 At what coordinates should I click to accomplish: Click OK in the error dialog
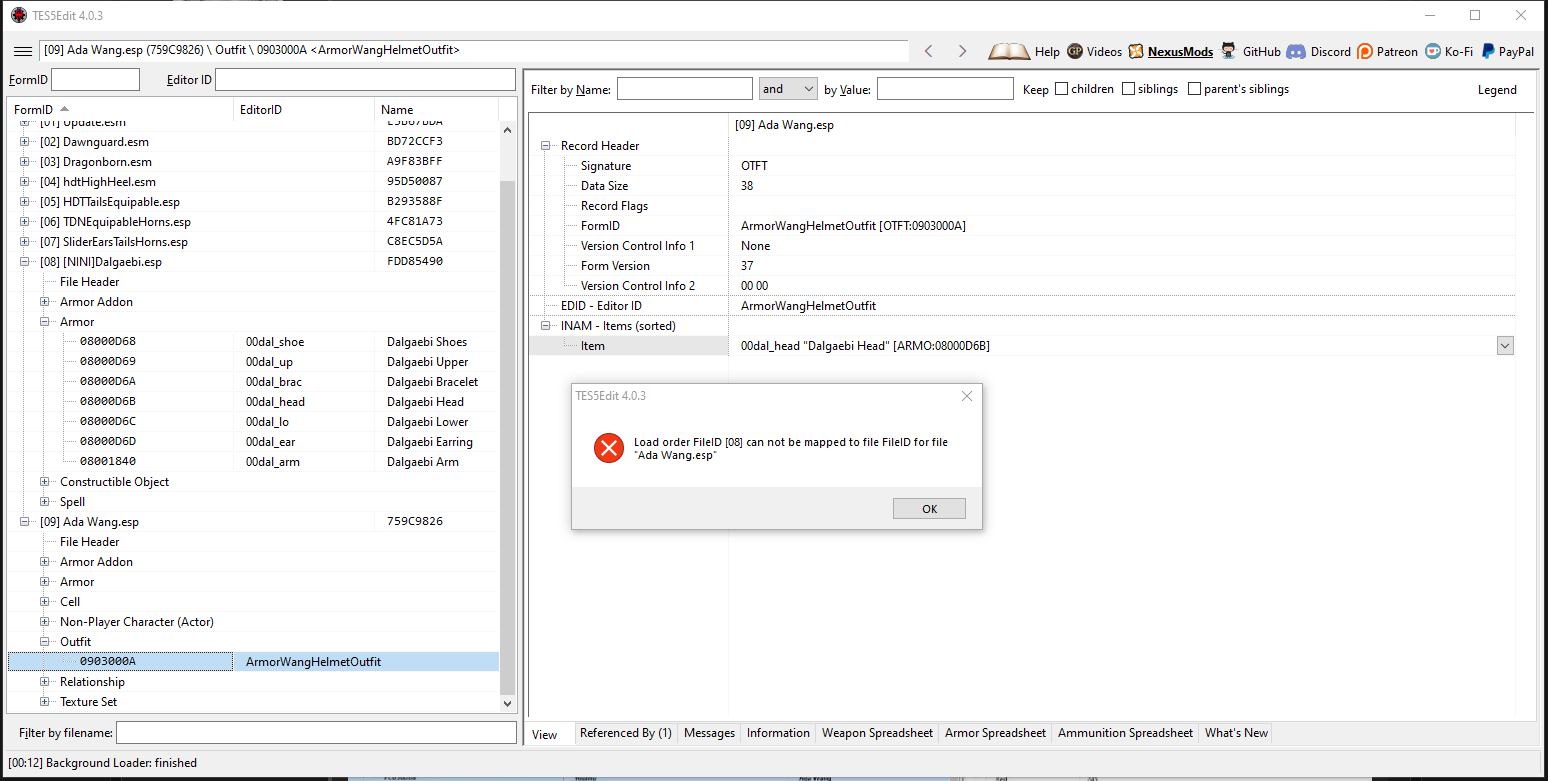click(x=929, y=509)
